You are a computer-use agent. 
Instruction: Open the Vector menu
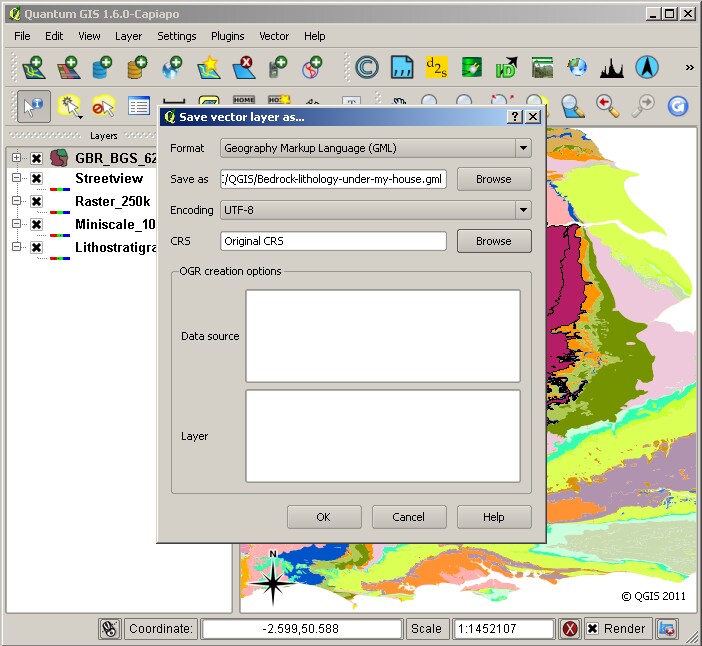coord(274,36)
